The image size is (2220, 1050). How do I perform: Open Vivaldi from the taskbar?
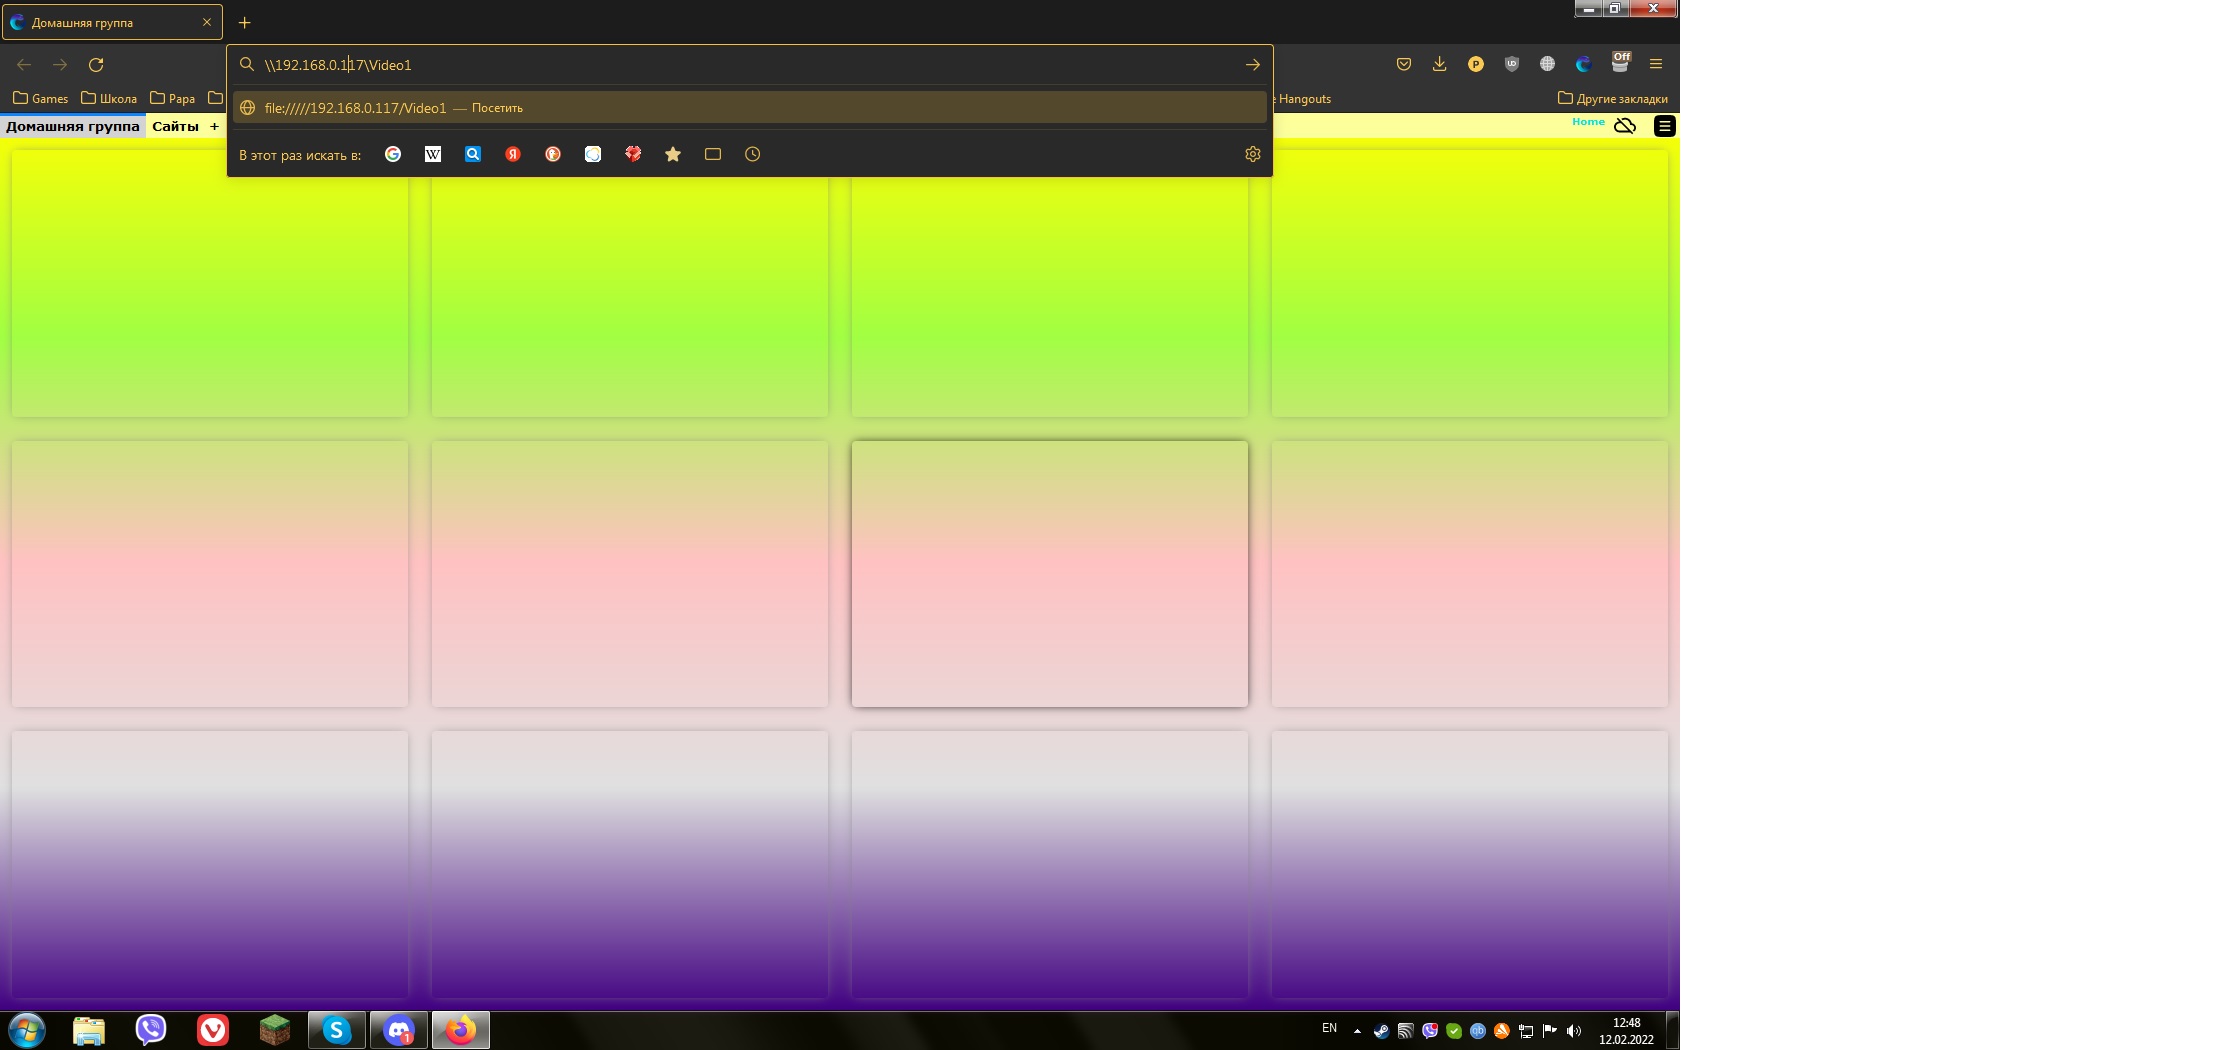(x=213, y=1030)
